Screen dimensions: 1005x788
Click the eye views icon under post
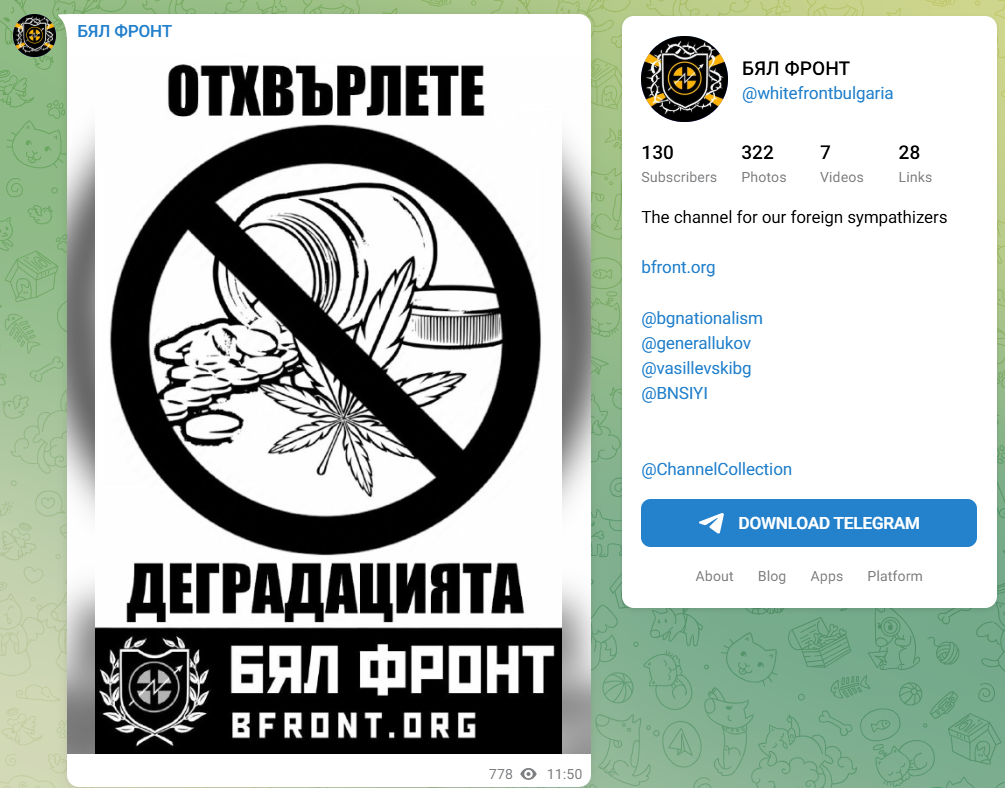point(529,774)
